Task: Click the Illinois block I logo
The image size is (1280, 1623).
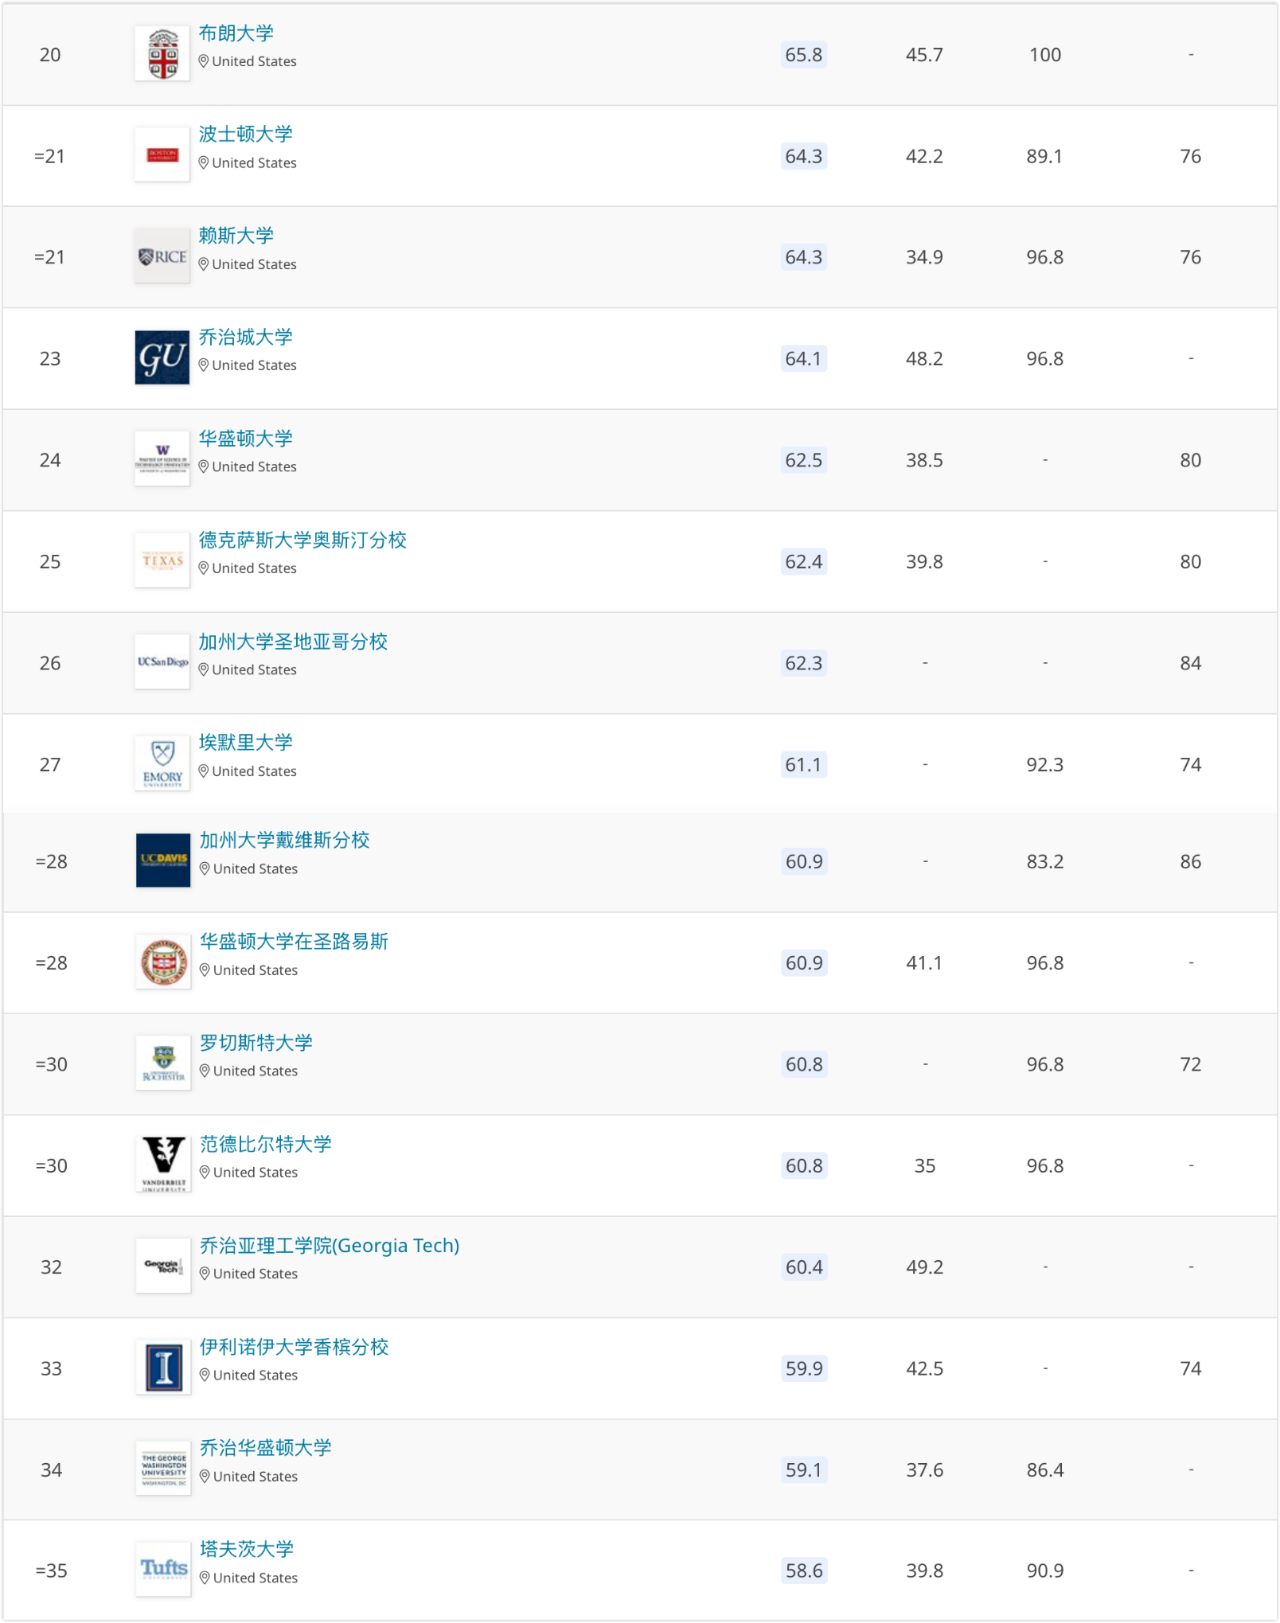Action: 163,1367
